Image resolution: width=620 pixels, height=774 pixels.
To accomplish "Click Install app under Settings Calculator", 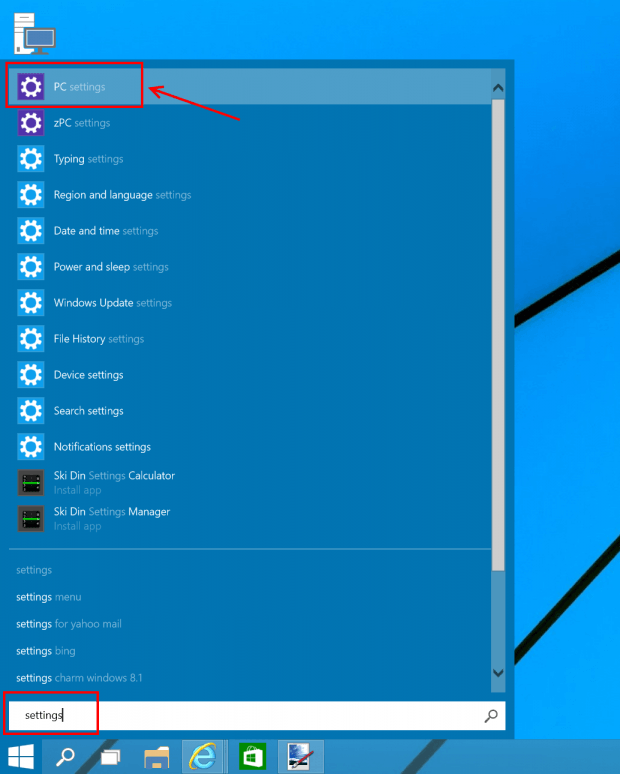I will point(78,490).
